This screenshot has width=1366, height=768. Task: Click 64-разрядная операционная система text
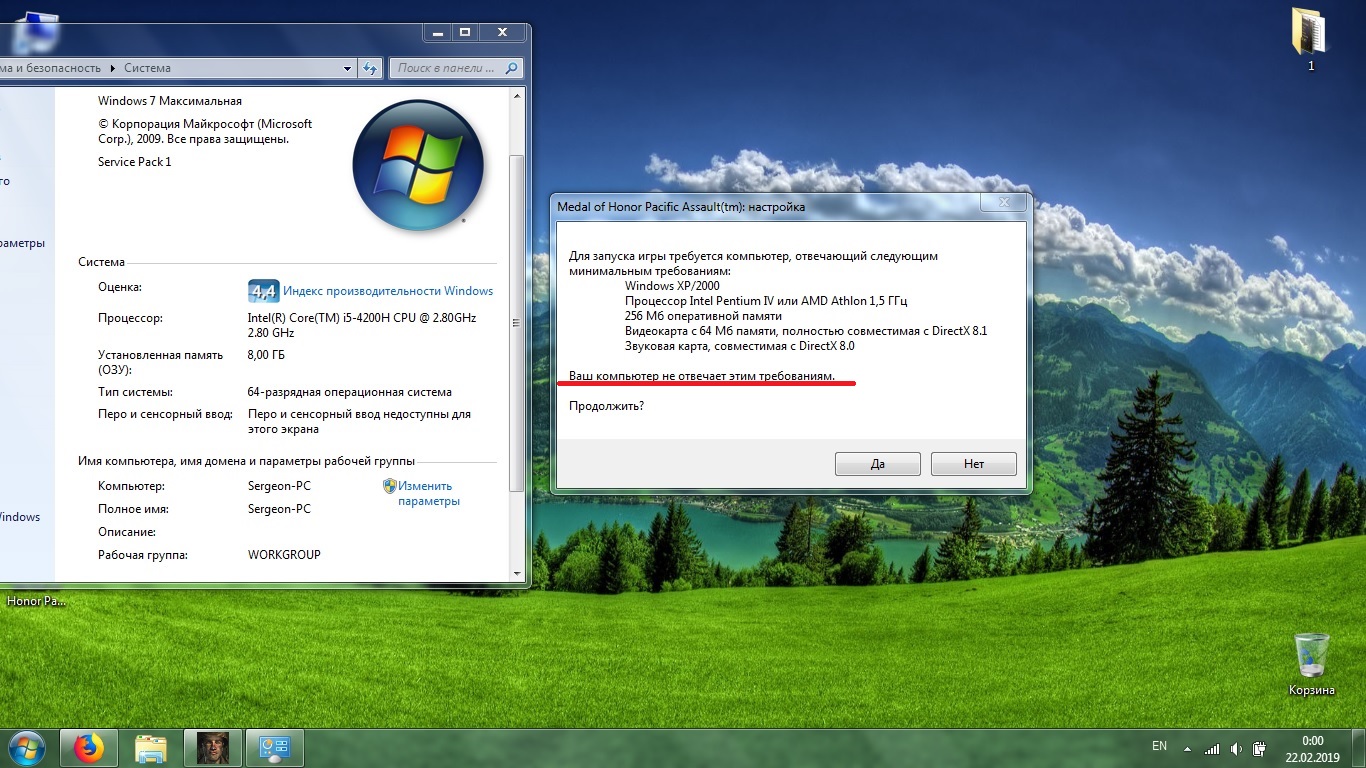click(x=349, y=392)
